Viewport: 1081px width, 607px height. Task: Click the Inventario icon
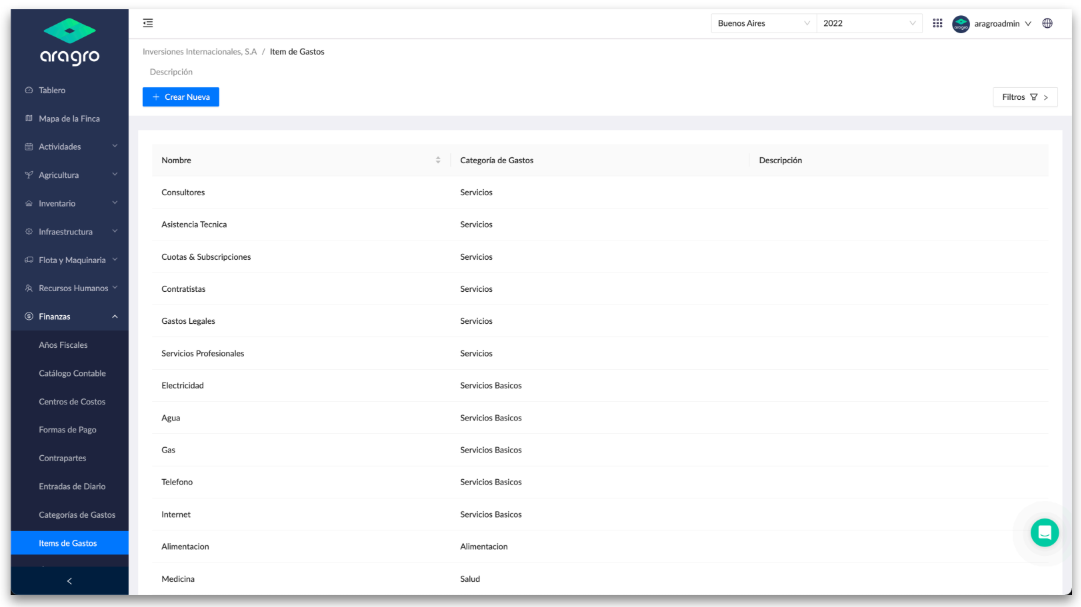[29, 203]
